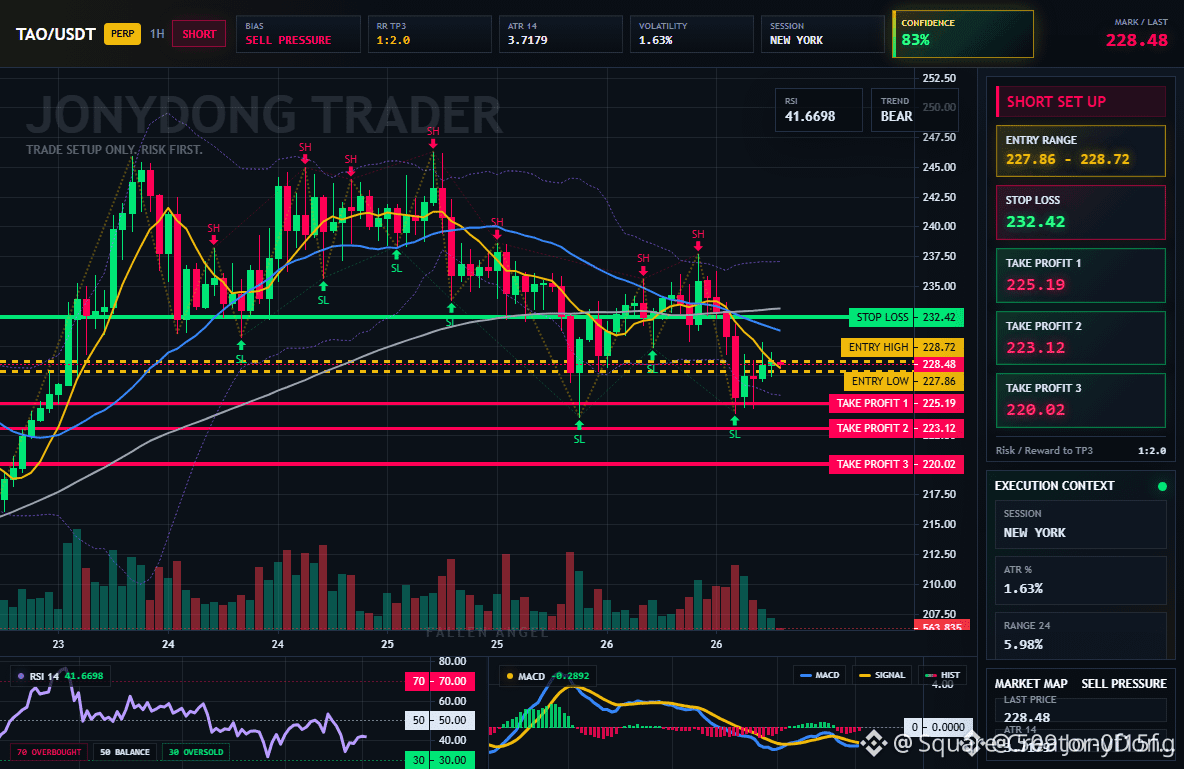1184x769 pixels.
Task: Click the 240.00 price axis label
Action: 939,226
